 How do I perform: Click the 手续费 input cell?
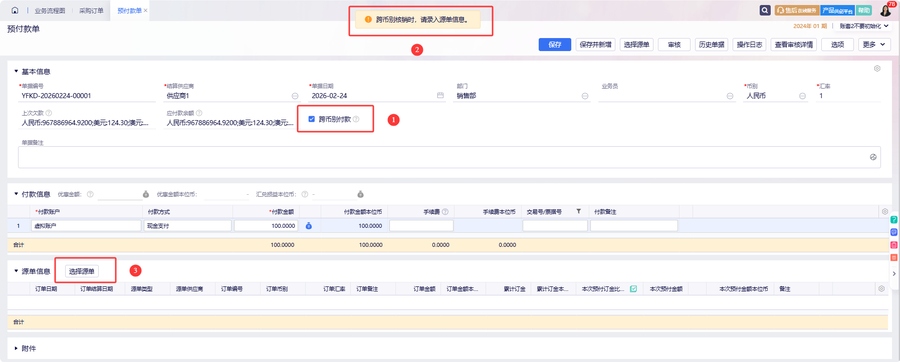click(421, 226)
